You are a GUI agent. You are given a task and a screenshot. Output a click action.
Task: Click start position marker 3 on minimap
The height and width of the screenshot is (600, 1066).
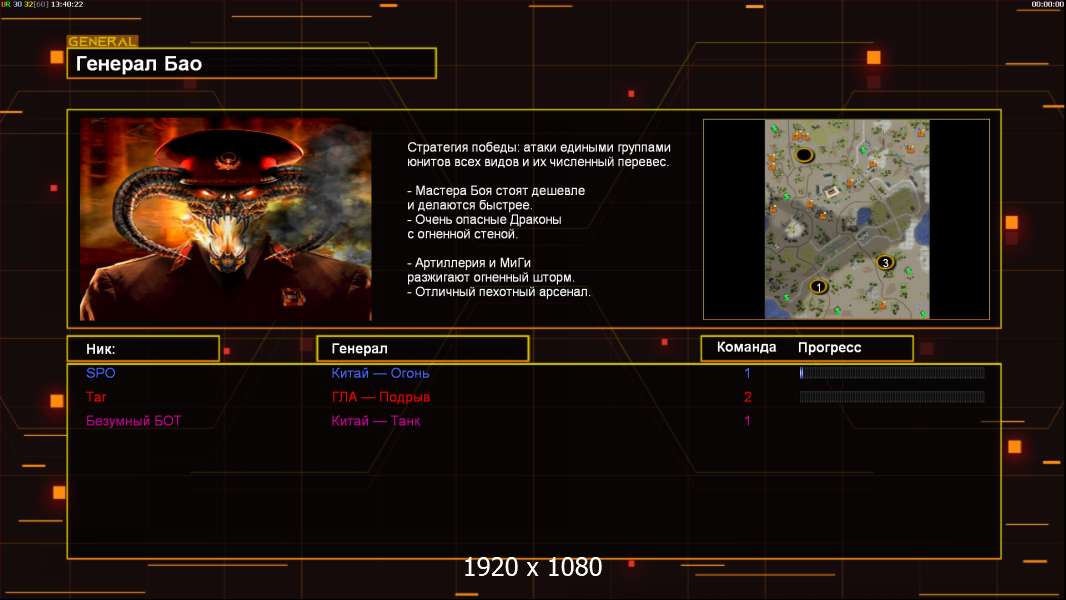click(x=884, y=262)
